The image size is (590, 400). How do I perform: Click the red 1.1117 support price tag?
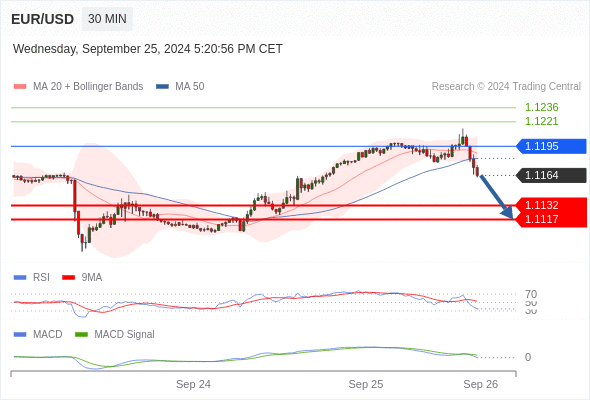click(x=551, y=219)
